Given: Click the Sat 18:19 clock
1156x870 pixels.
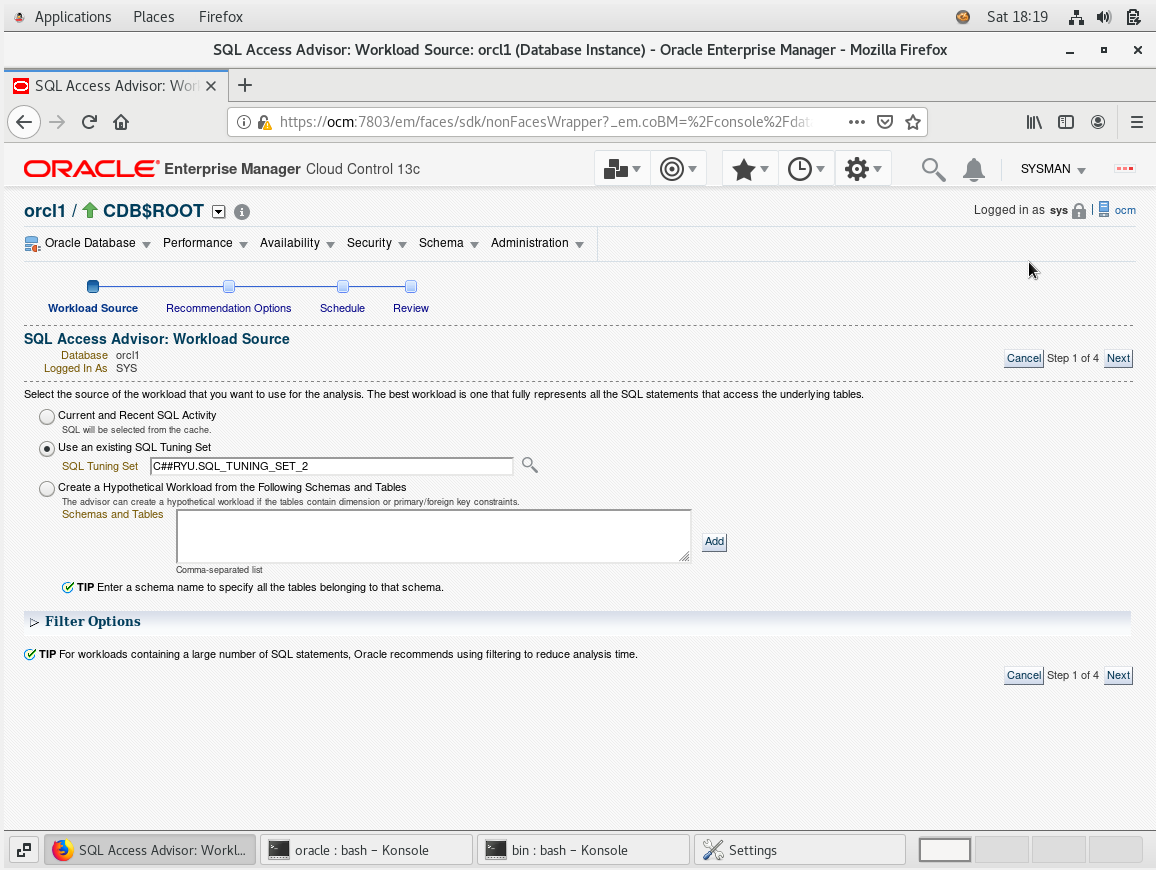Looking at the screenshot, I should tap(1017, 17).
